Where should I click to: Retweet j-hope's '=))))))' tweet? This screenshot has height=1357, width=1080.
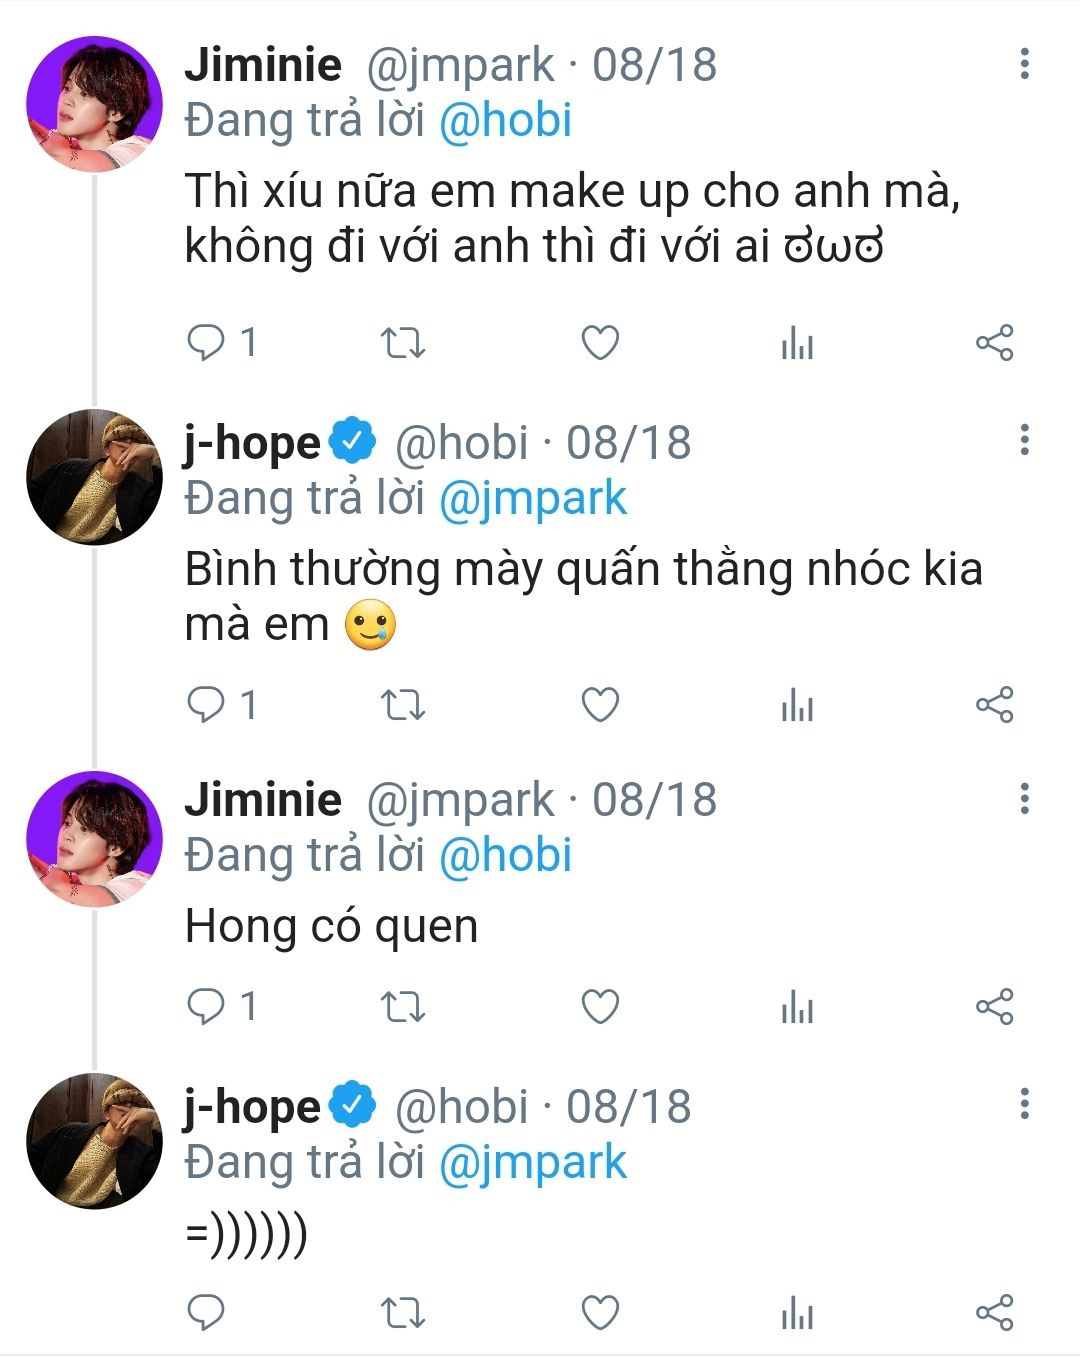pyautogui.click(x=403, y=1313)
